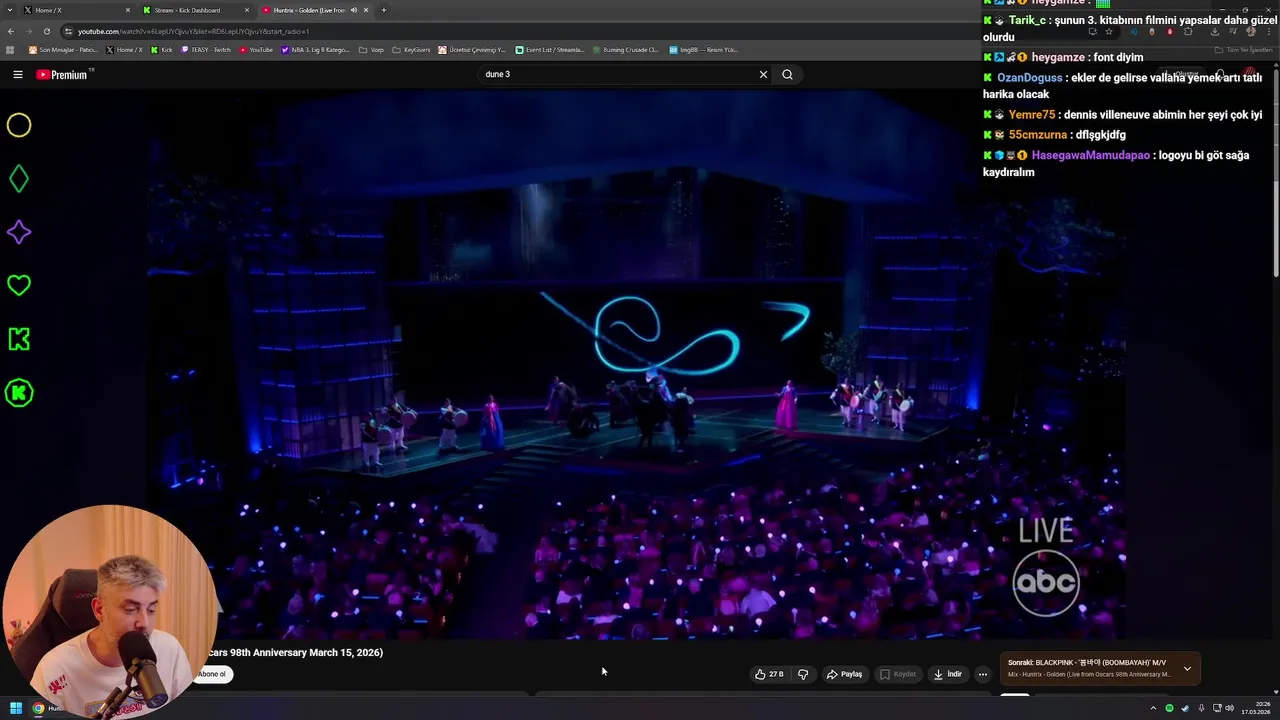Click the purple star overlay icon

click(19, 232)
